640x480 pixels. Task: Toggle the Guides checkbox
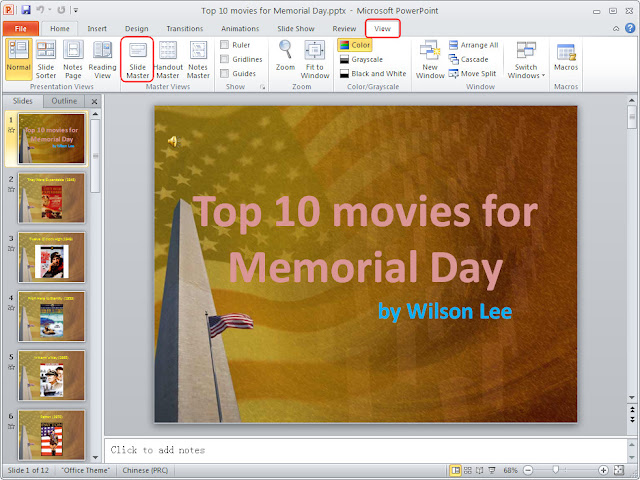click(x=224, y=73)
